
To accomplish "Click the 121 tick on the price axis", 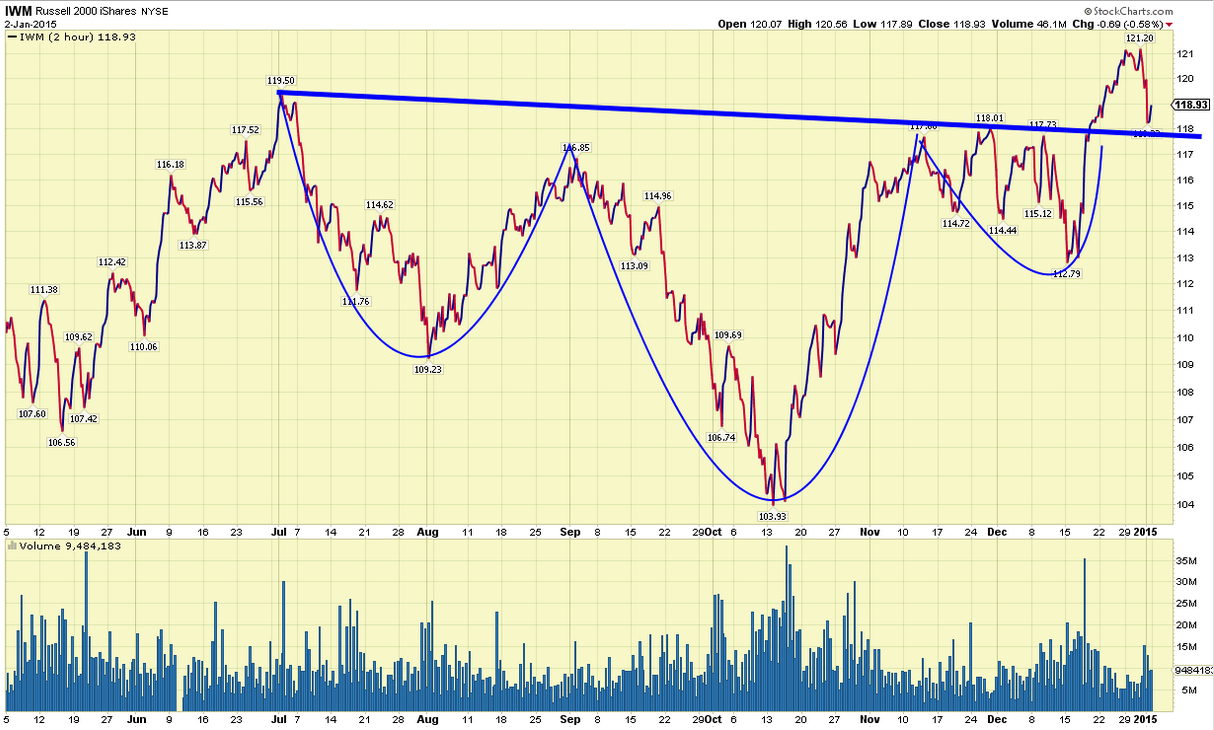I will click(x=1186, y=54).
